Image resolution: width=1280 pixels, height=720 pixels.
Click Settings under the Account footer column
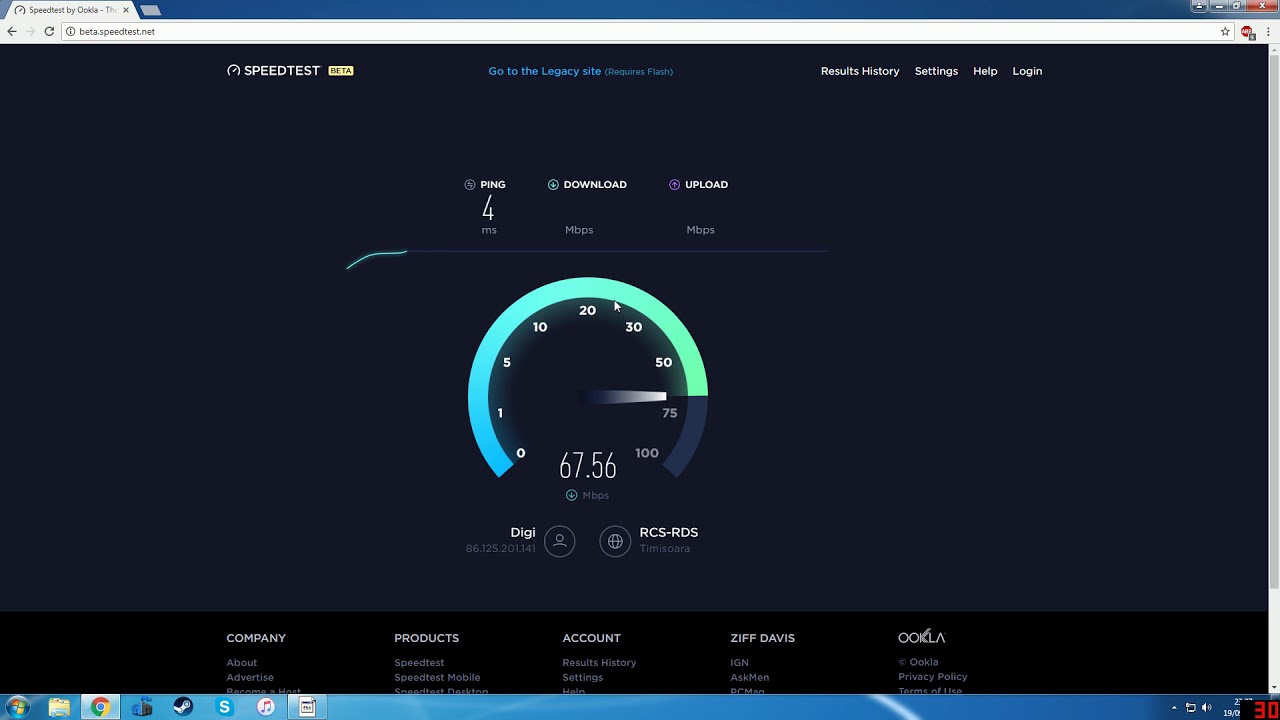[x=582, y=677]
